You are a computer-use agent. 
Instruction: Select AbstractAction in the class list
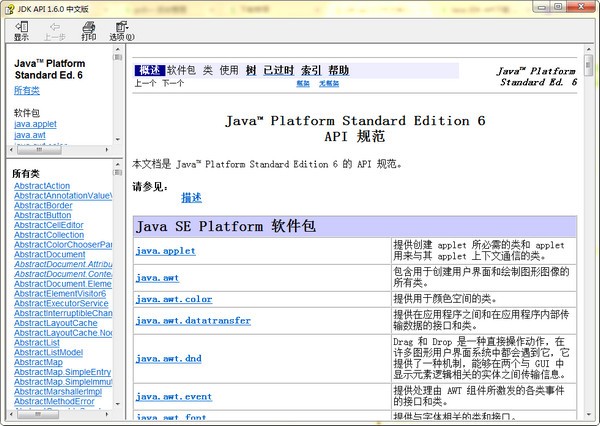point(42,186)
